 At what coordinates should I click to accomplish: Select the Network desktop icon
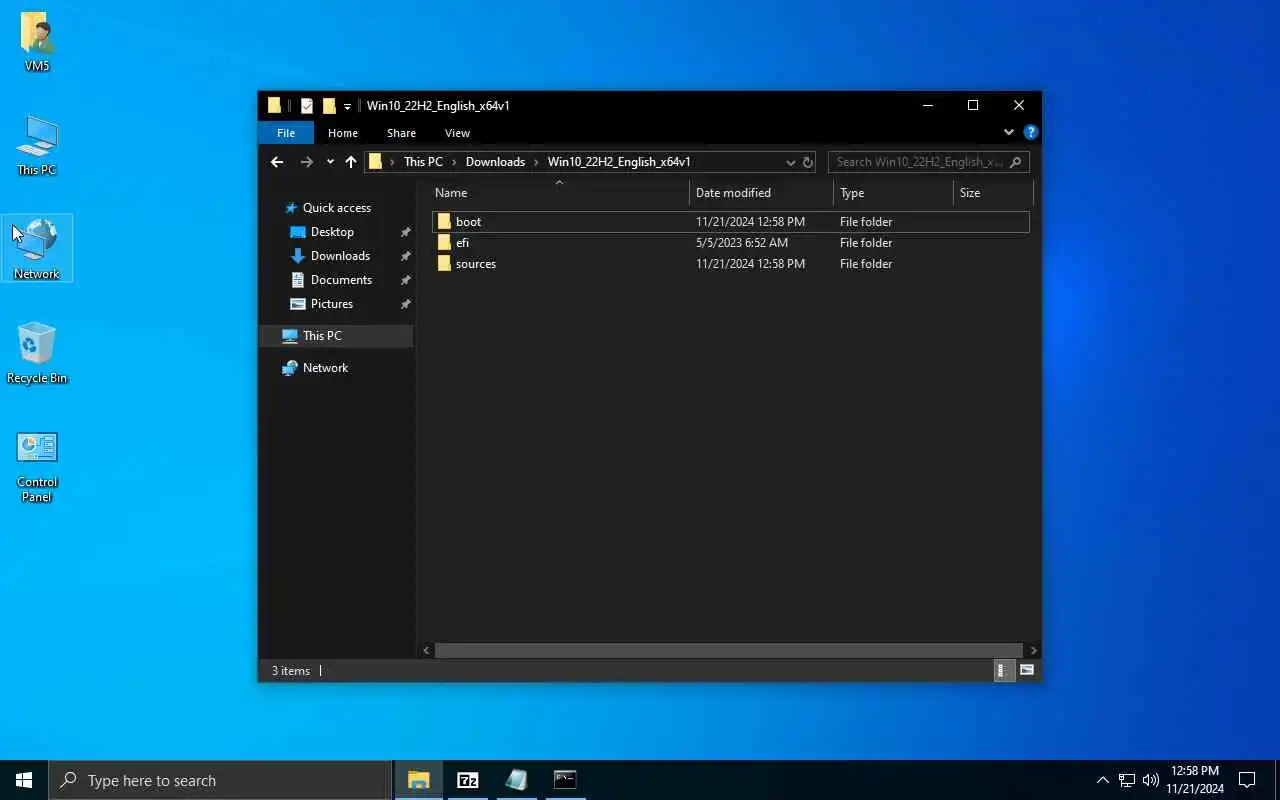(37, 249)
